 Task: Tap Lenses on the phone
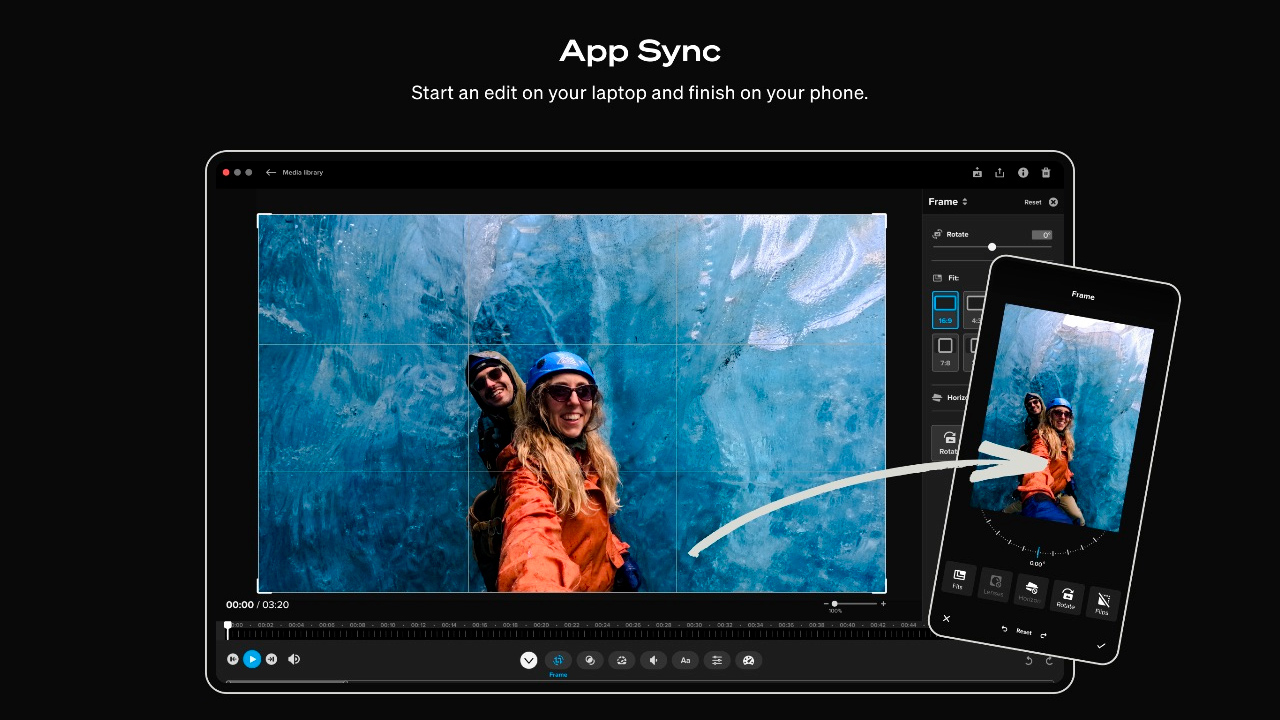tap(994, 584)
